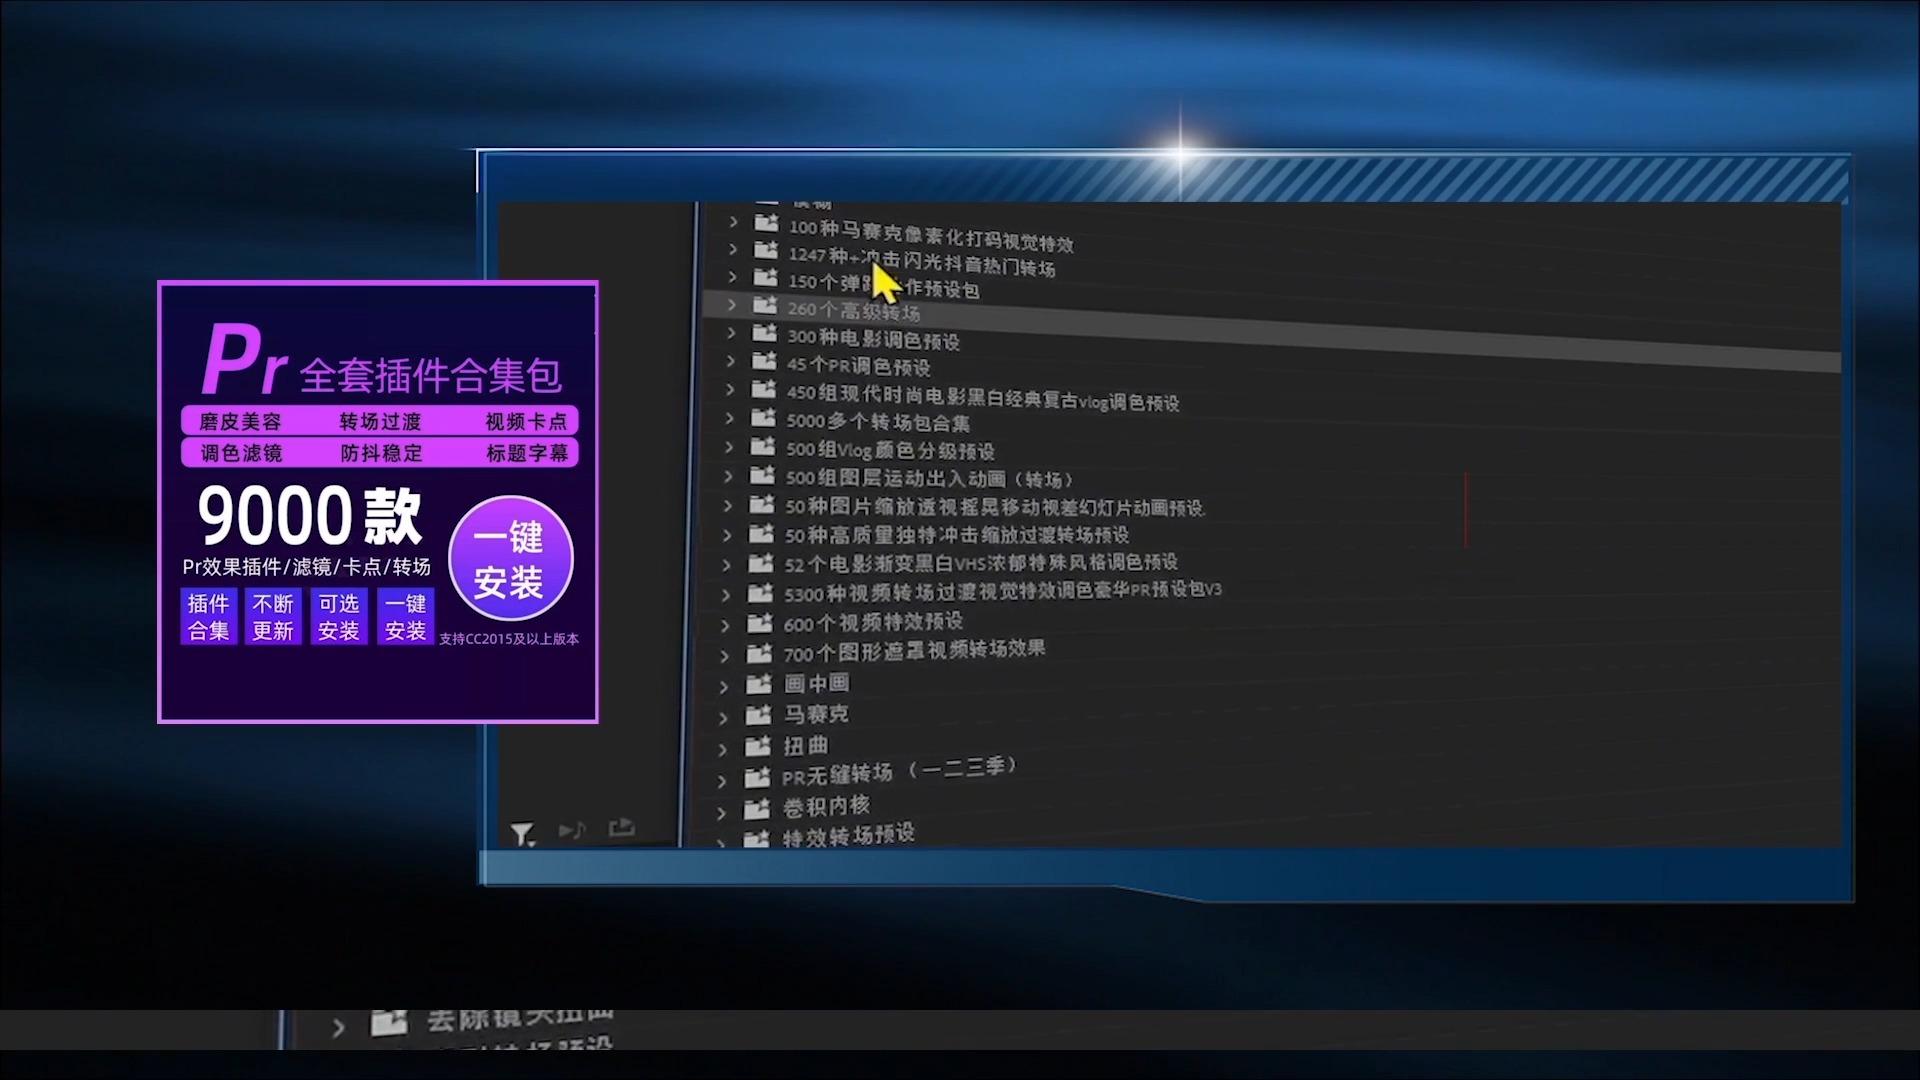Image resolution: width=1920 pixels, height=1080 pixels.
Task: Click the text 500组图层运动出入动画（转场）
Action: tap(929, 478)
